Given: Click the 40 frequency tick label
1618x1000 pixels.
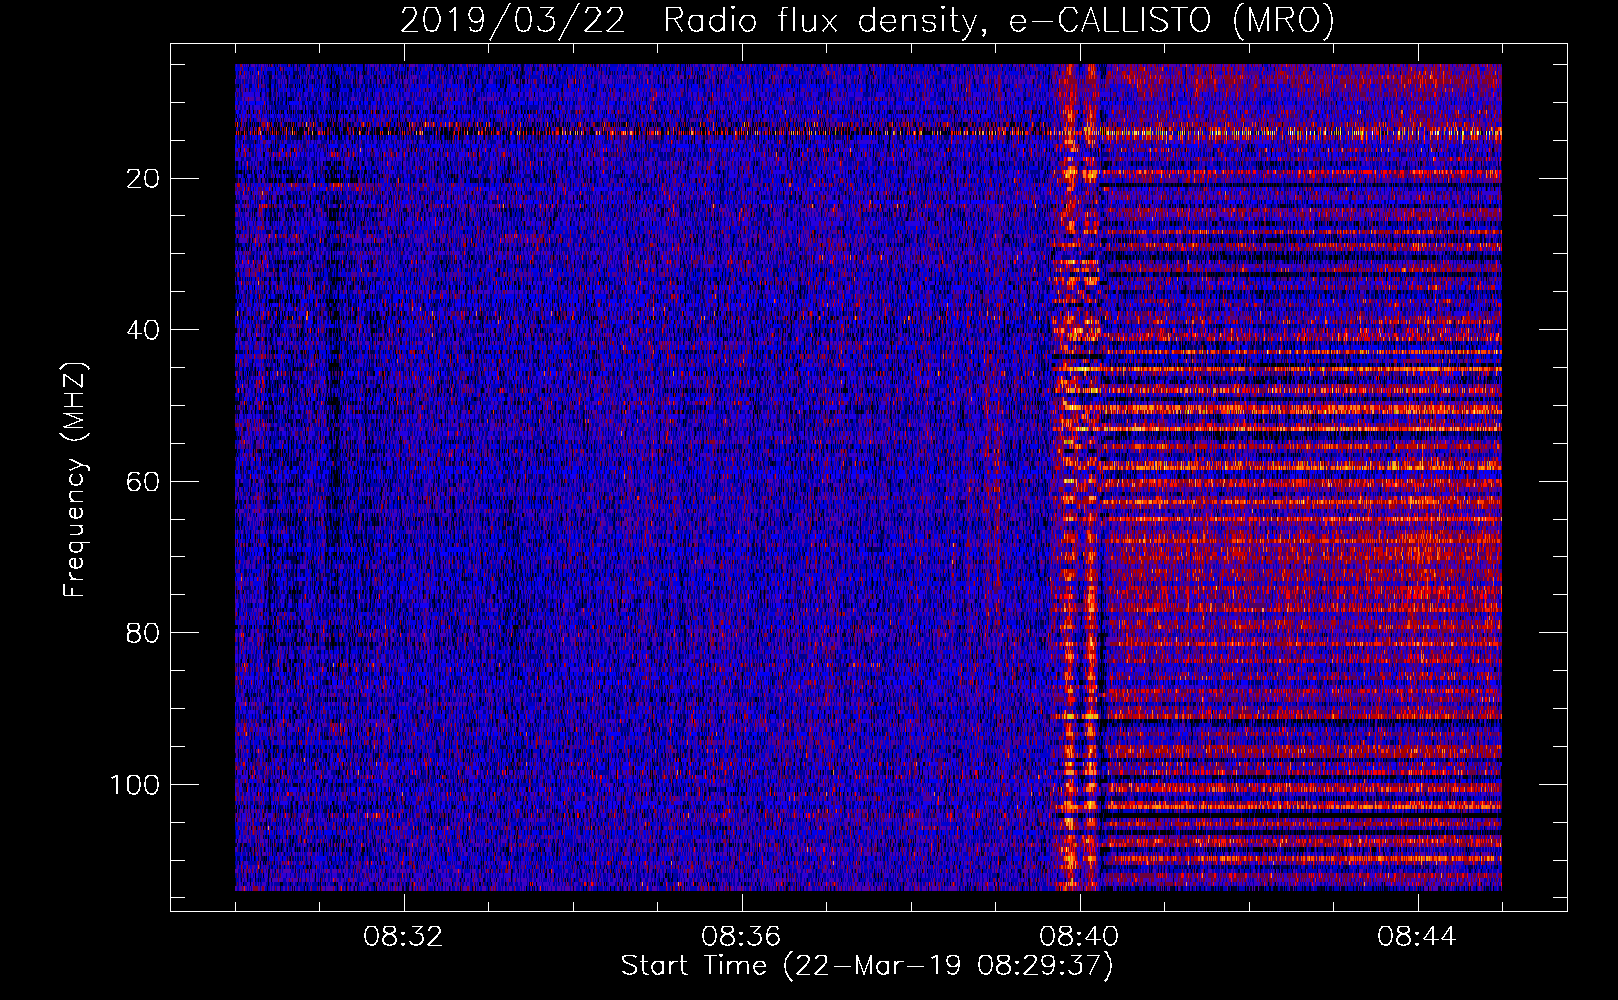Looking at the screenshot, I should click(144, 330).
